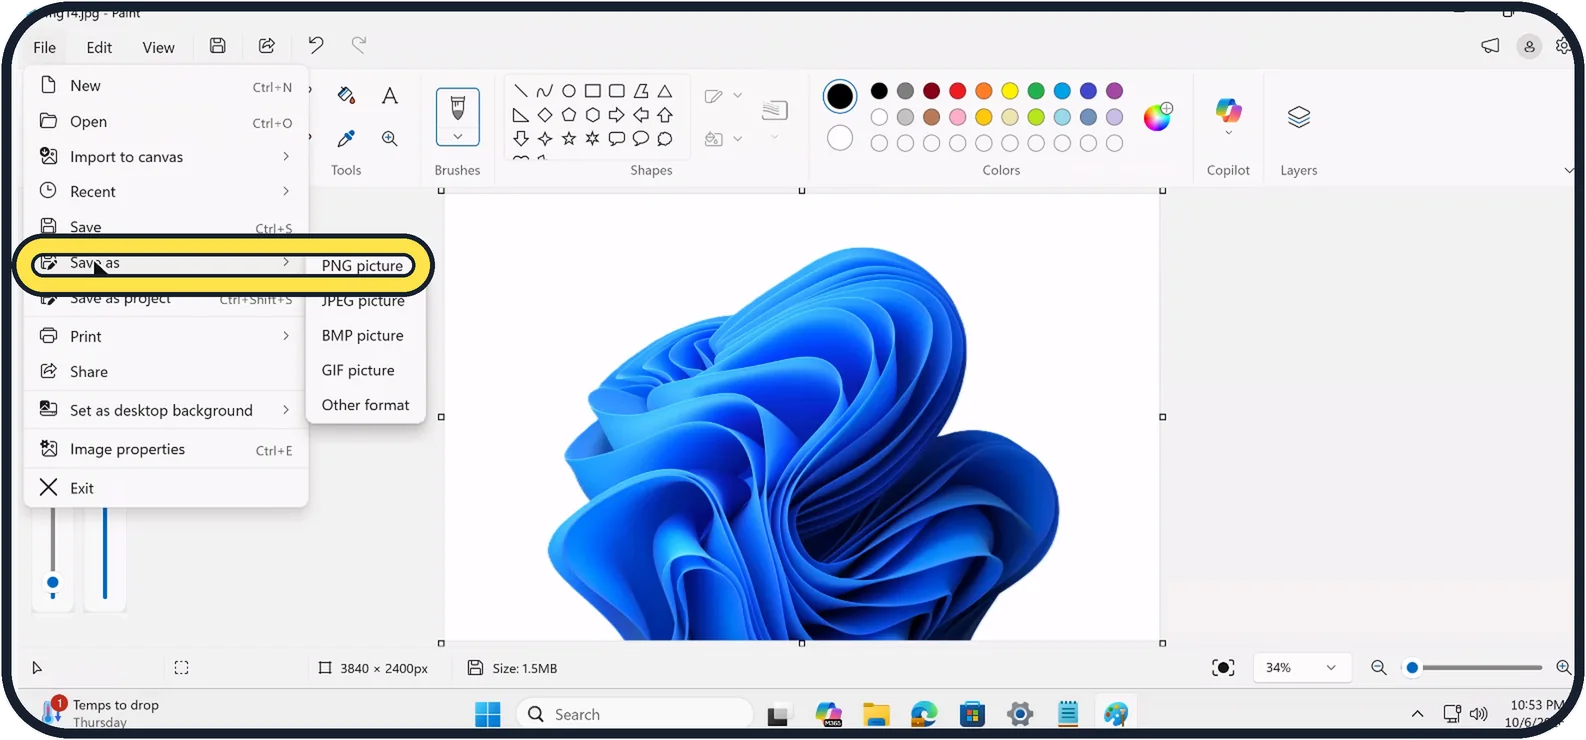Select the oval shape

coord(569,91)
